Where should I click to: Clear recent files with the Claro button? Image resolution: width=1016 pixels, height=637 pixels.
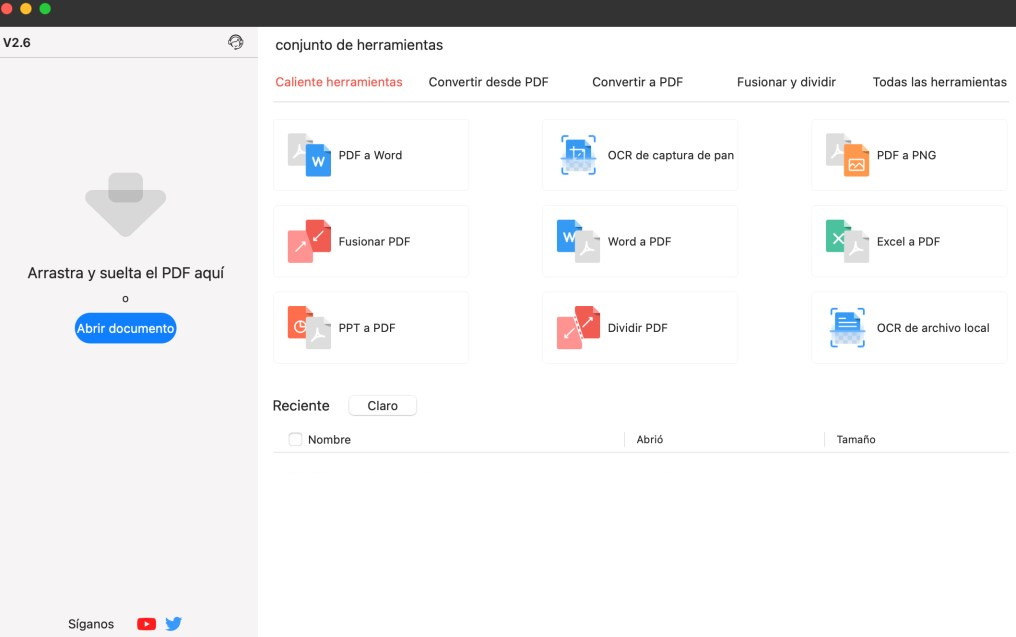pos(382,405)
